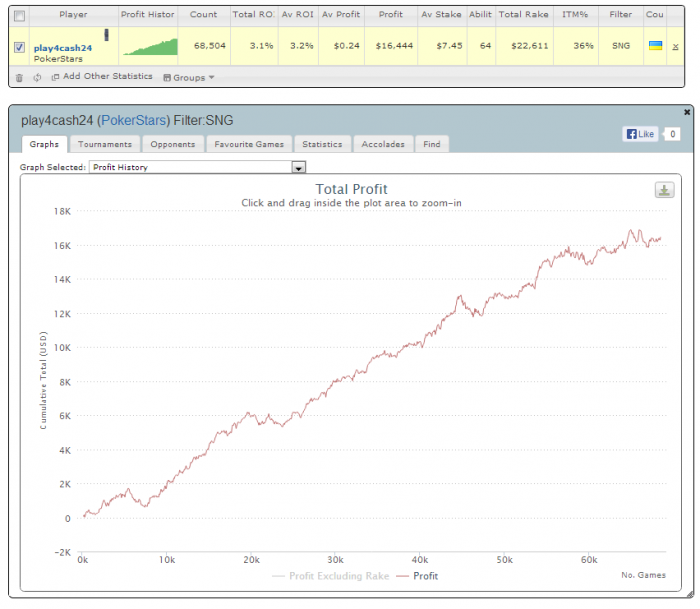
Task: Sort by the Player column header
Action: (74, 15)
